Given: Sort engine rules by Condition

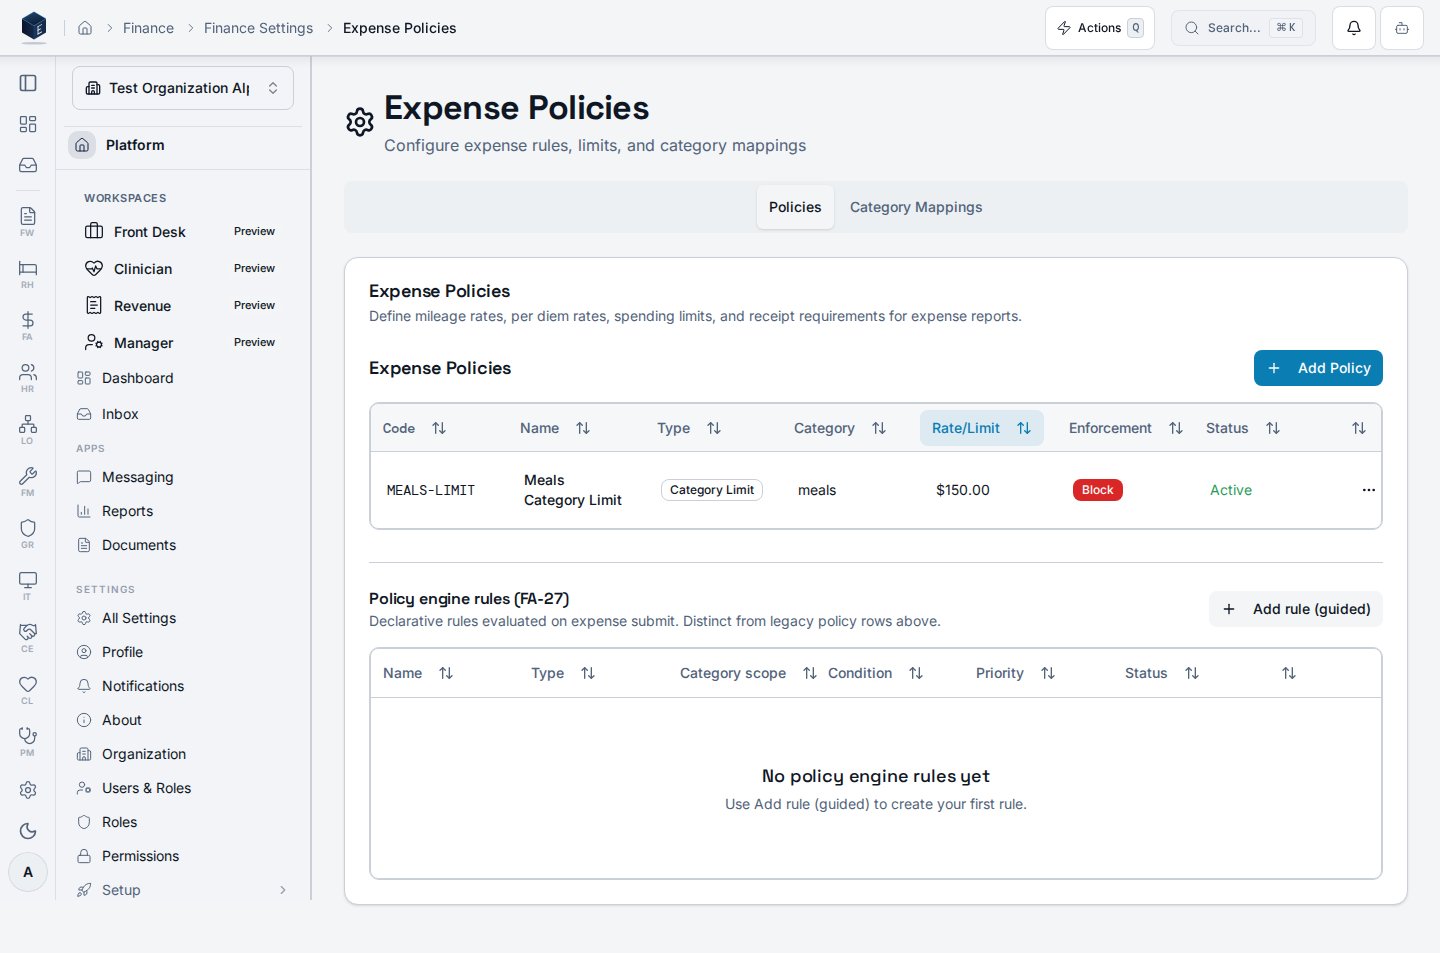Looking at the screenshot, I should (875, 673).
